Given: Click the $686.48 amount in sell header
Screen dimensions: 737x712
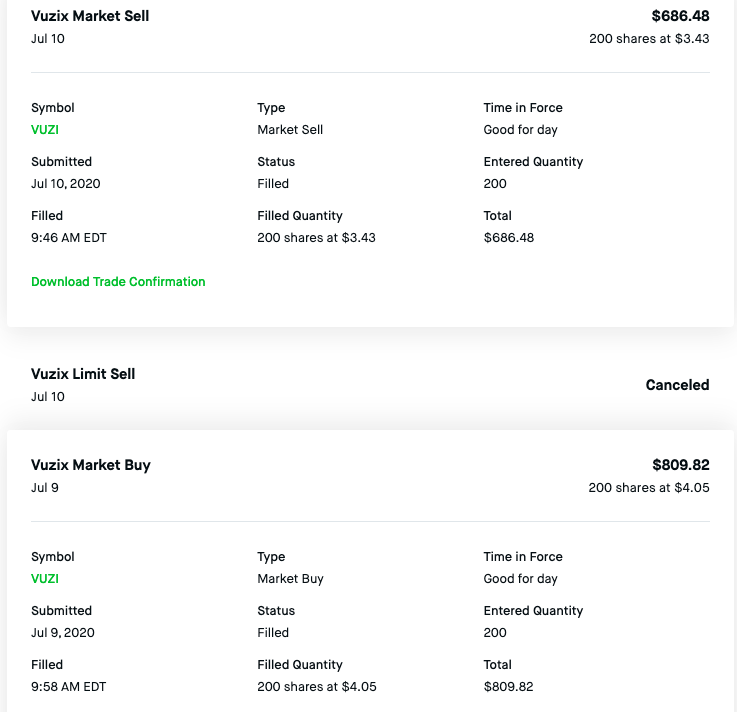Looking at the screenshot, I should pos(680,16).
